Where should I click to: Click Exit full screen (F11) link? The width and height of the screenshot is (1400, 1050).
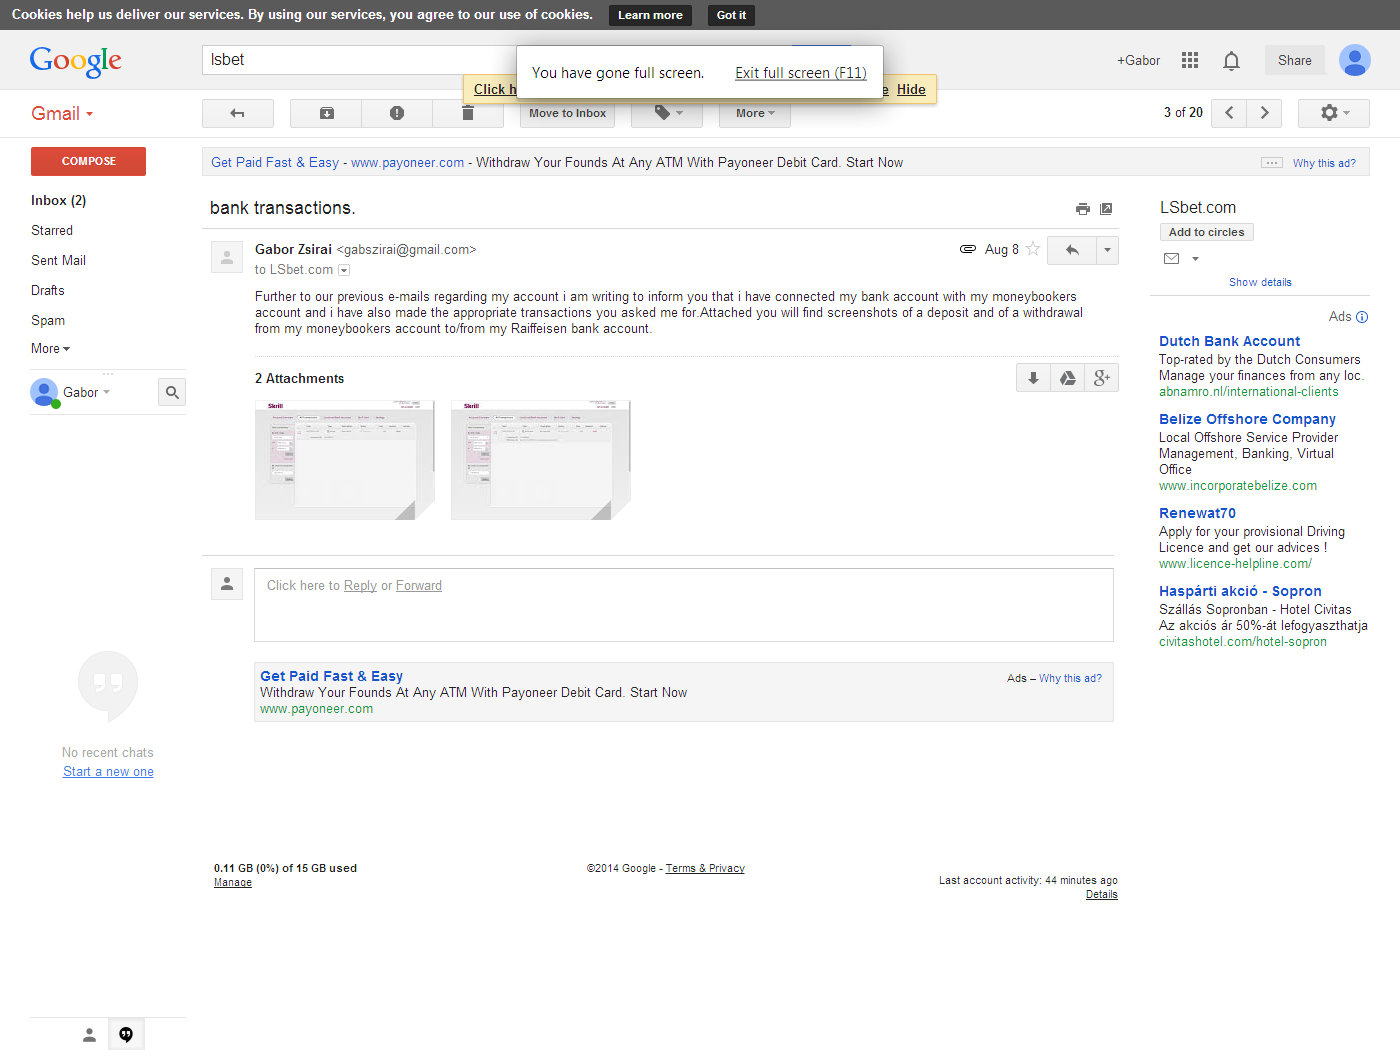point(801,73)
